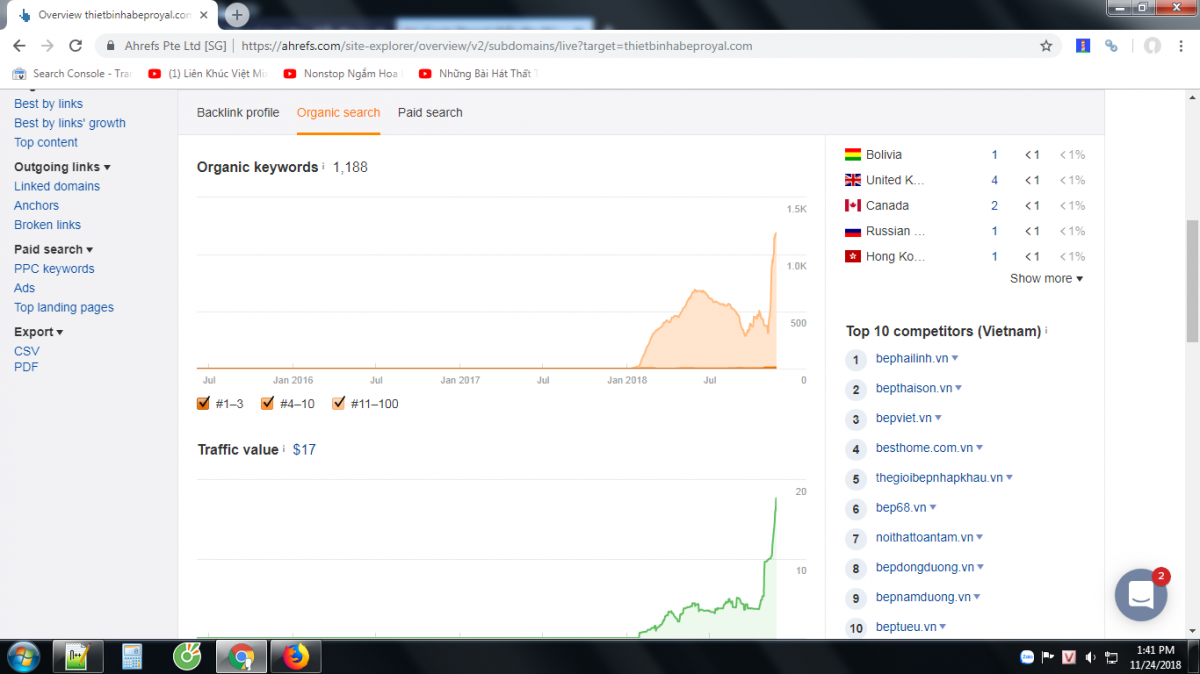Click the info icon beside Organic keywords
The width and height of the screenshot is (1200, 674).
point(324,167)
